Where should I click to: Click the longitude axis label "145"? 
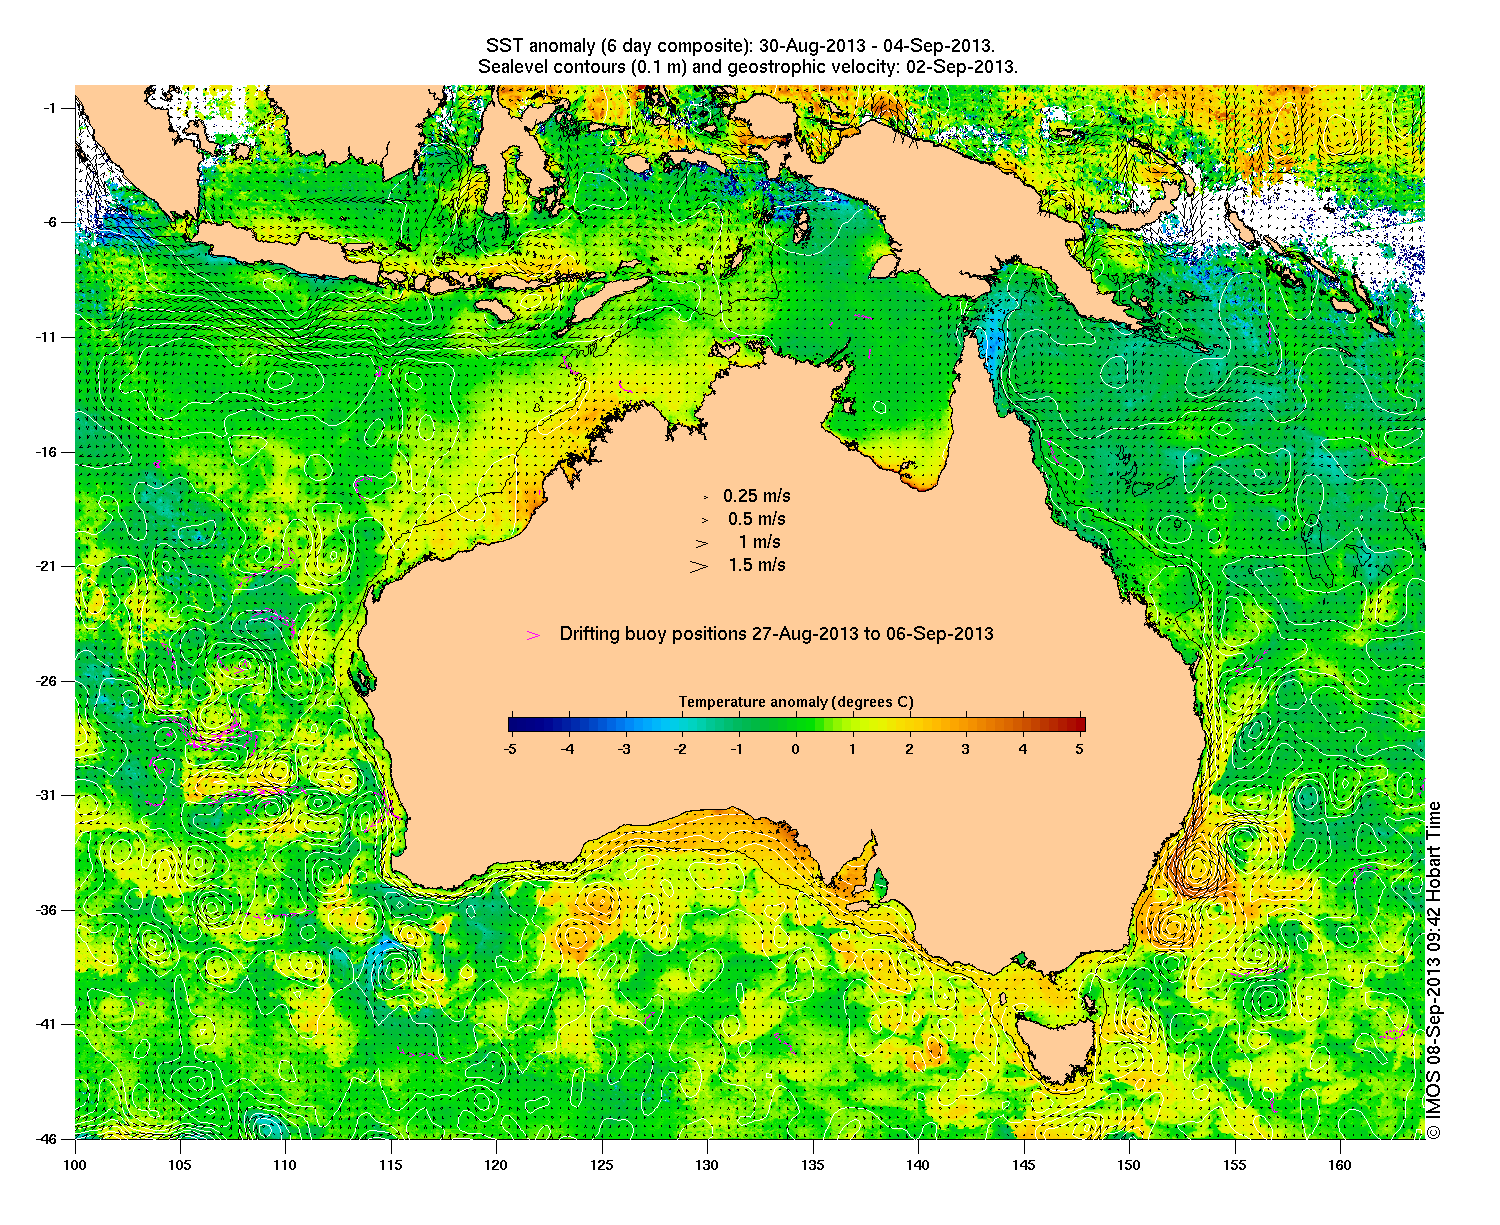point(1024,1165)
